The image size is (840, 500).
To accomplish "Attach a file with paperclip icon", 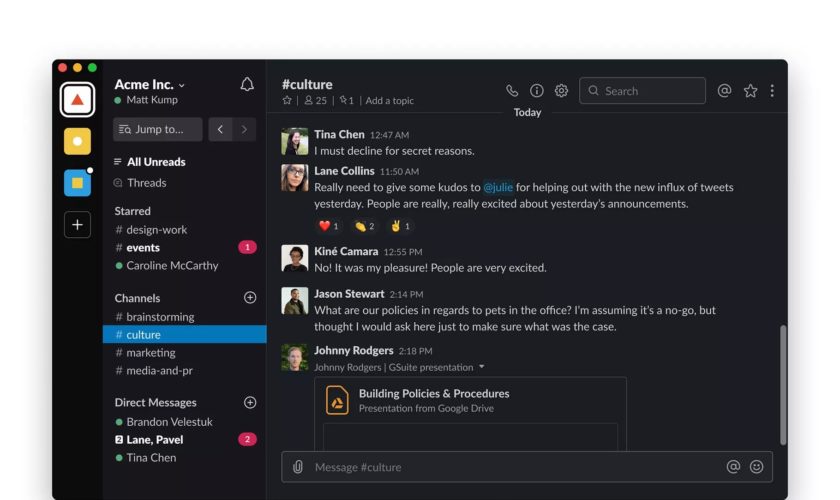I will tap(298, 467).
